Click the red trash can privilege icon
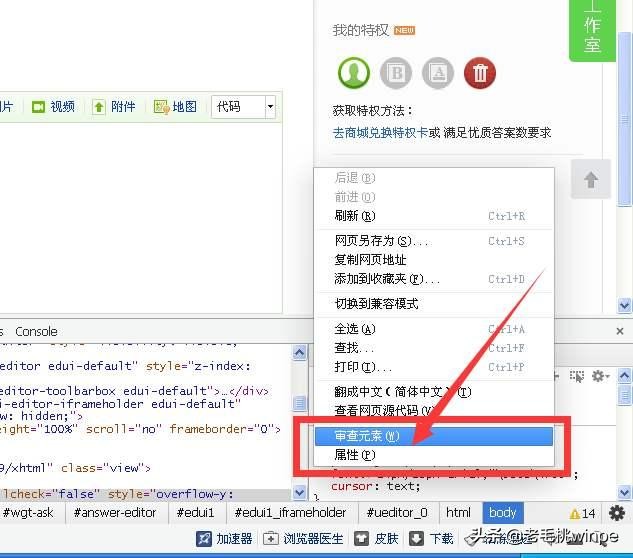 click(x=480, y=73)
